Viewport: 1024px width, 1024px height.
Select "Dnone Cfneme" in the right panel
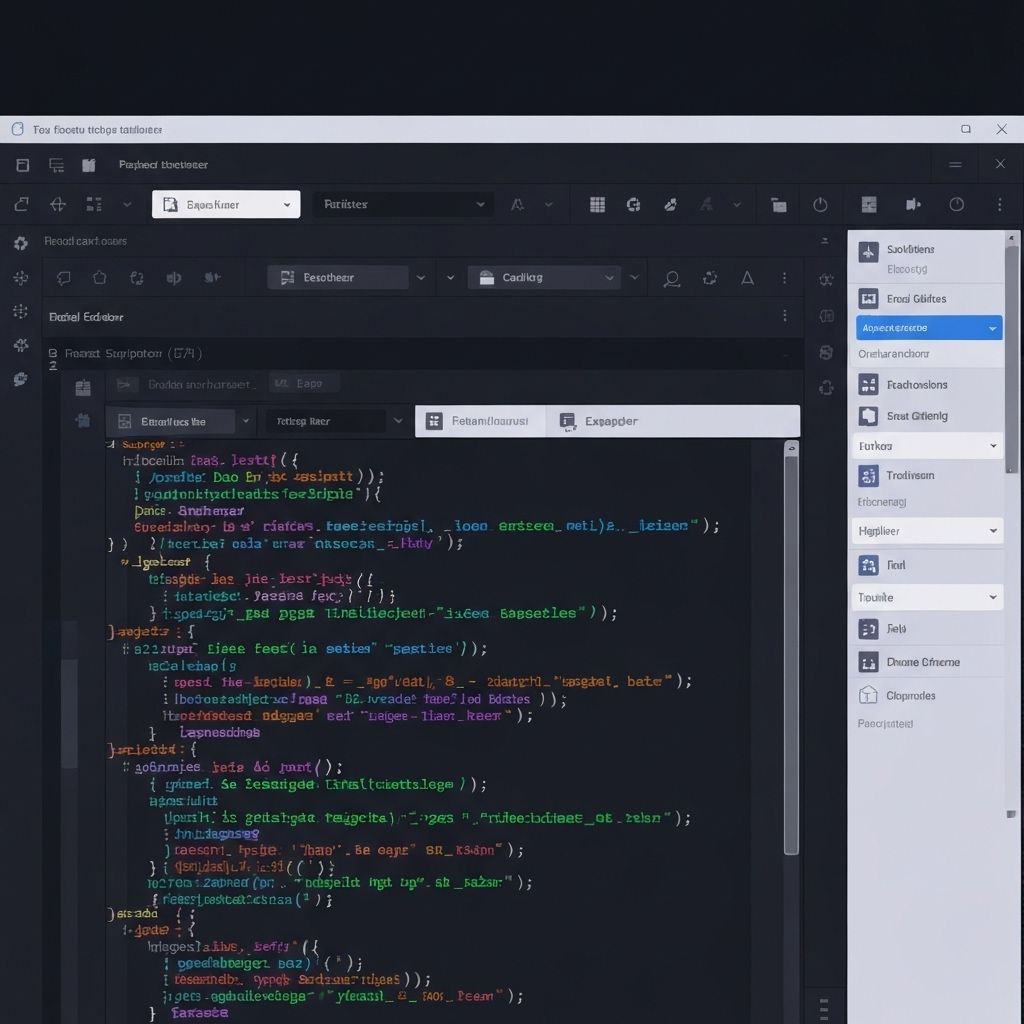click(922, 662)
